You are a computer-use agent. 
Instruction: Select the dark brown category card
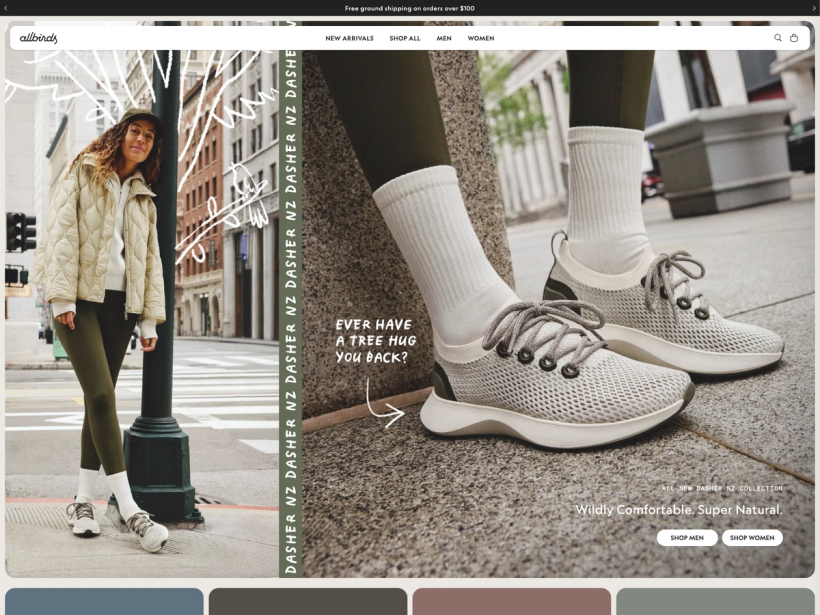tap(308, 601)
